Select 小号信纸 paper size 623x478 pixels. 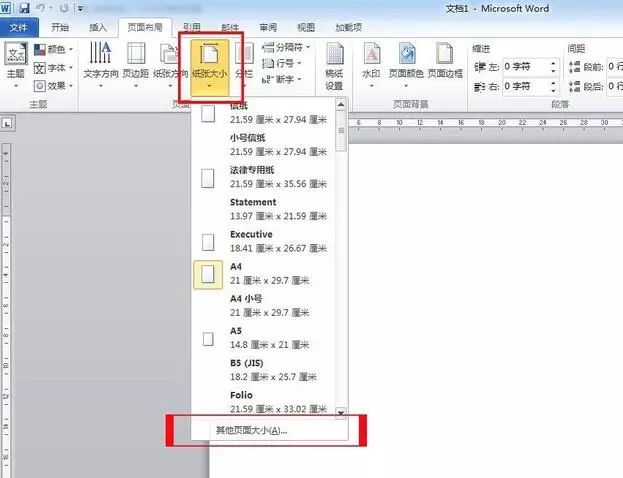(263, 145)
